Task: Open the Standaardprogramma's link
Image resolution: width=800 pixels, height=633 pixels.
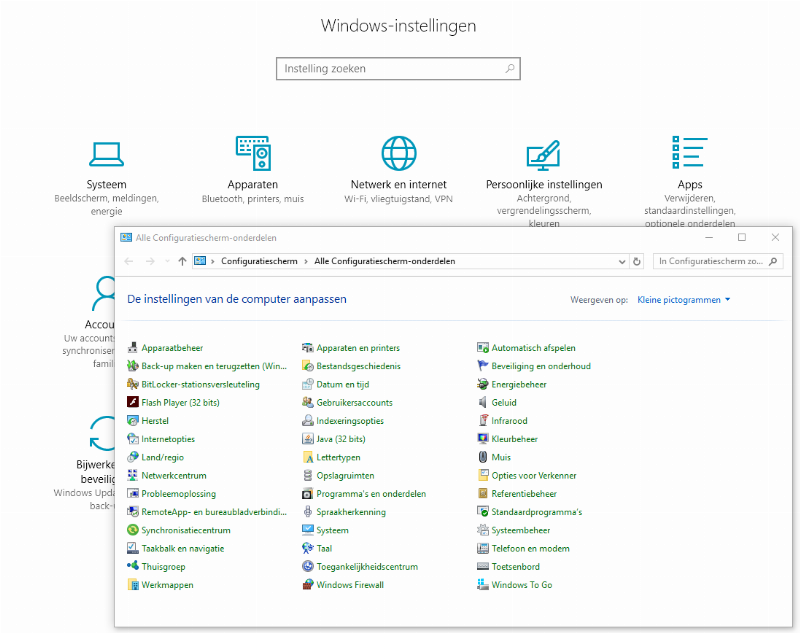Action: (537, 512)
